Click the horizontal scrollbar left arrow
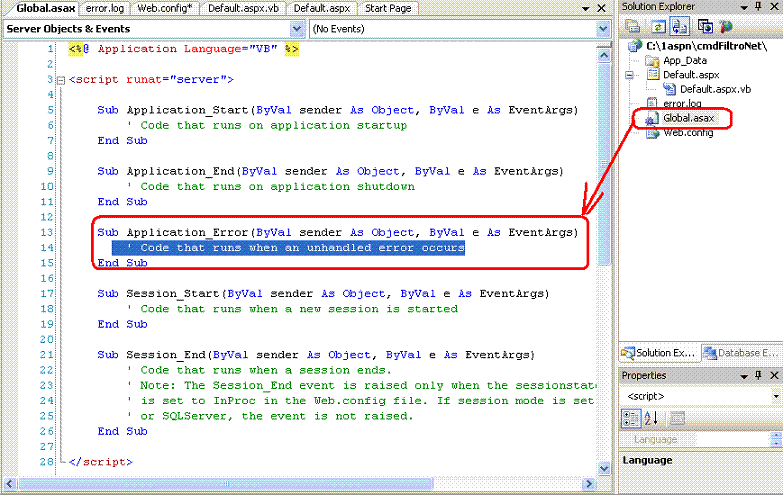 coord(10,484)
